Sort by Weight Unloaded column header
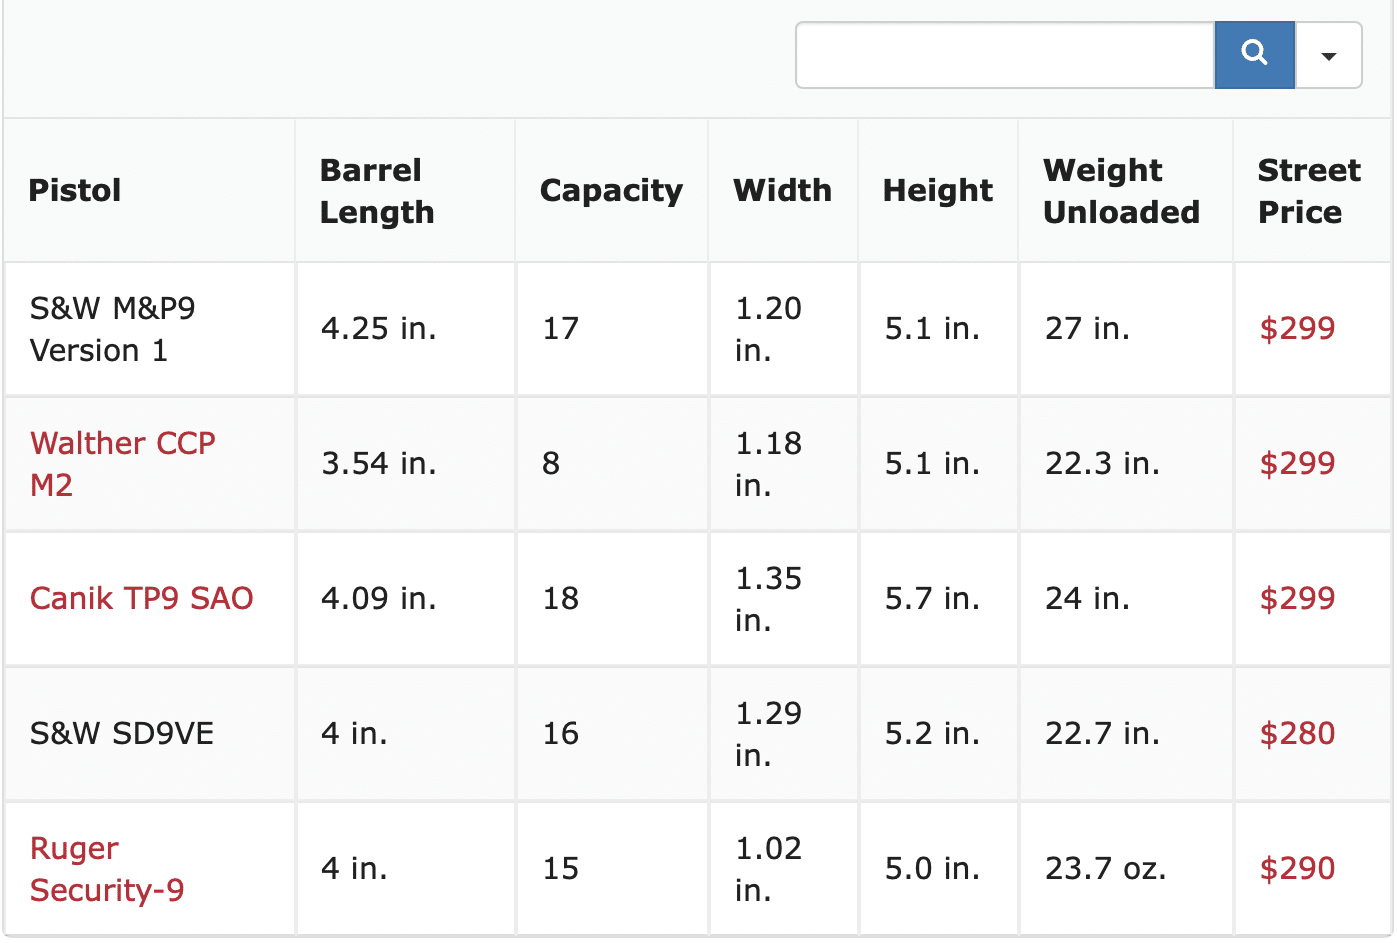Viewport: 1397px width, 943px height. point(1120,191)
